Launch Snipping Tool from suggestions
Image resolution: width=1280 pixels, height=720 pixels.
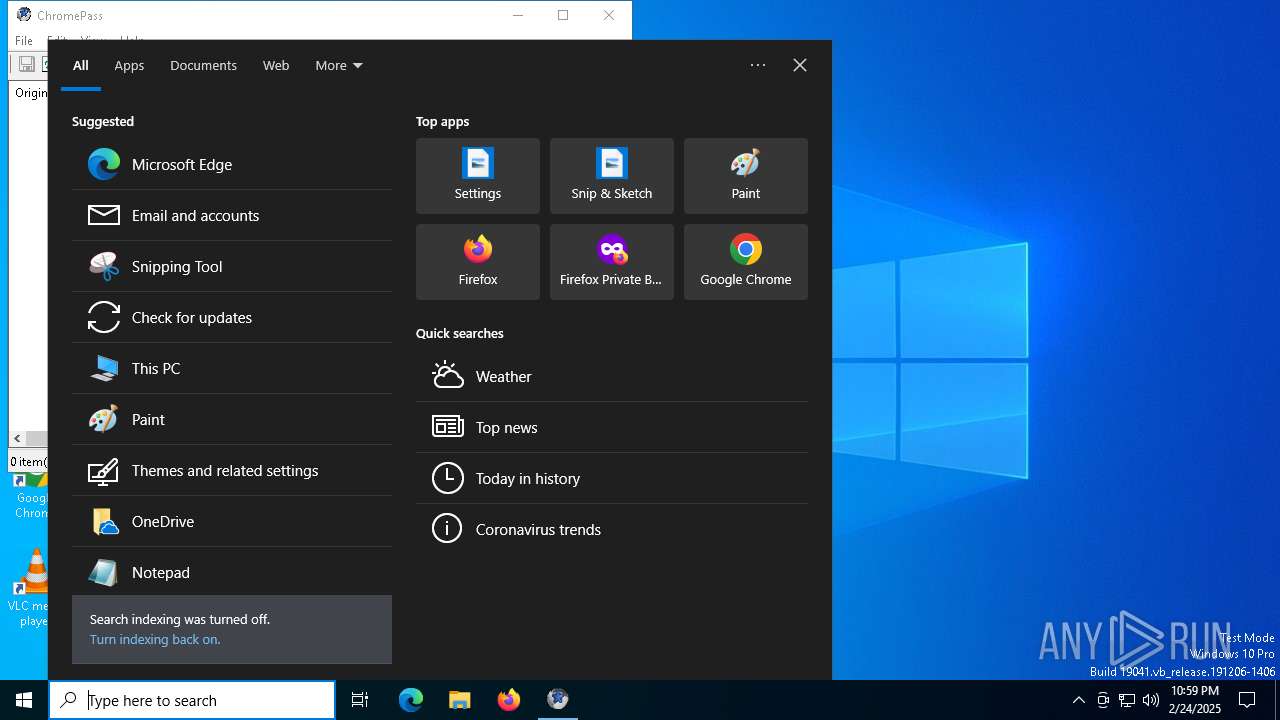click(232, 266)
